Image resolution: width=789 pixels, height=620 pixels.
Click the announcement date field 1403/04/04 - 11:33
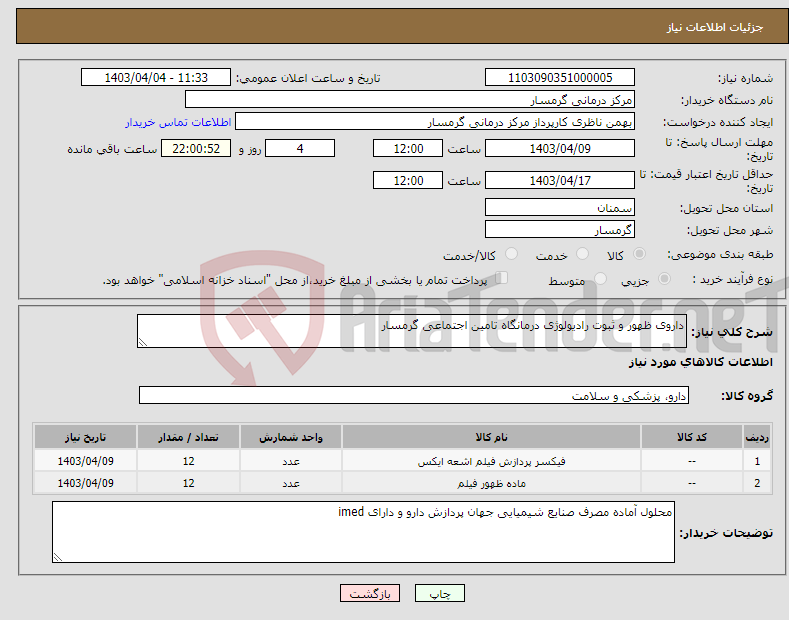[x=156, y=78]
